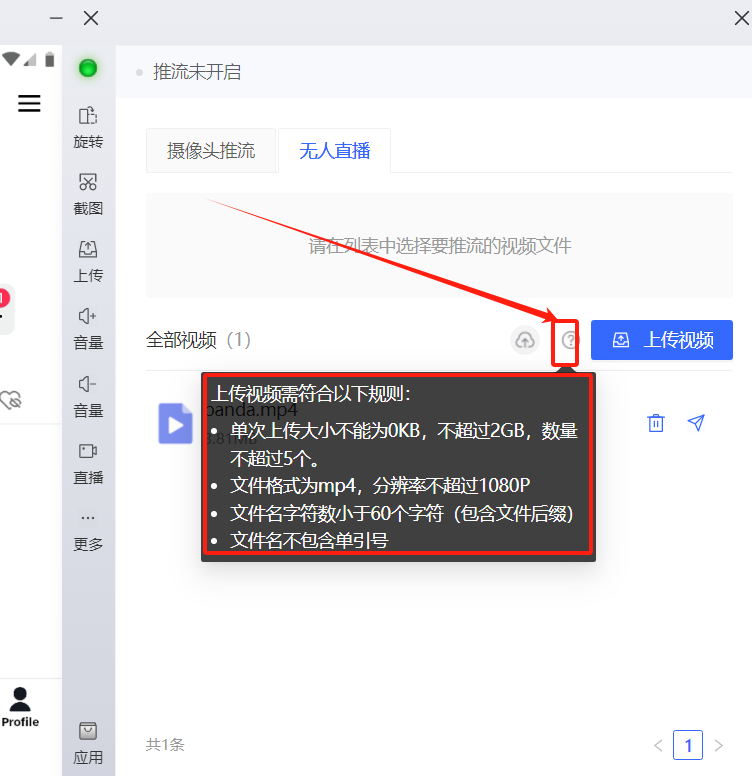Screen dimensions: 752x776
Task: Show 更多 tools in the sidebar
Action: 88,532
